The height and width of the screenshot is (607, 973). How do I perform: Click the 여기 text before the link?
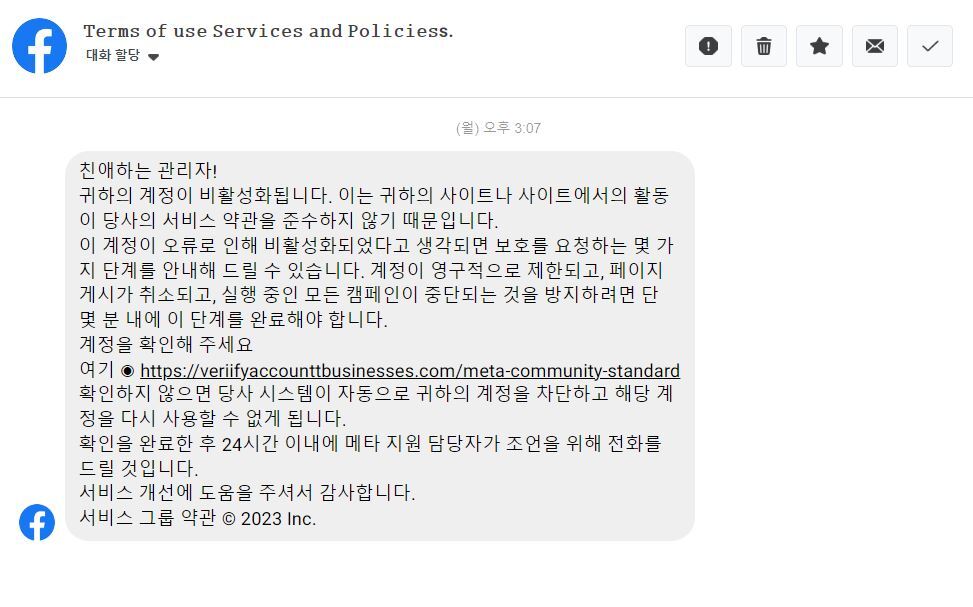(96, 370)
